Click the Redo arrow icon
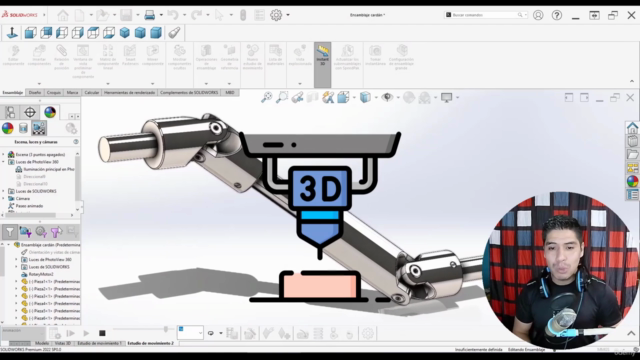 196,15
